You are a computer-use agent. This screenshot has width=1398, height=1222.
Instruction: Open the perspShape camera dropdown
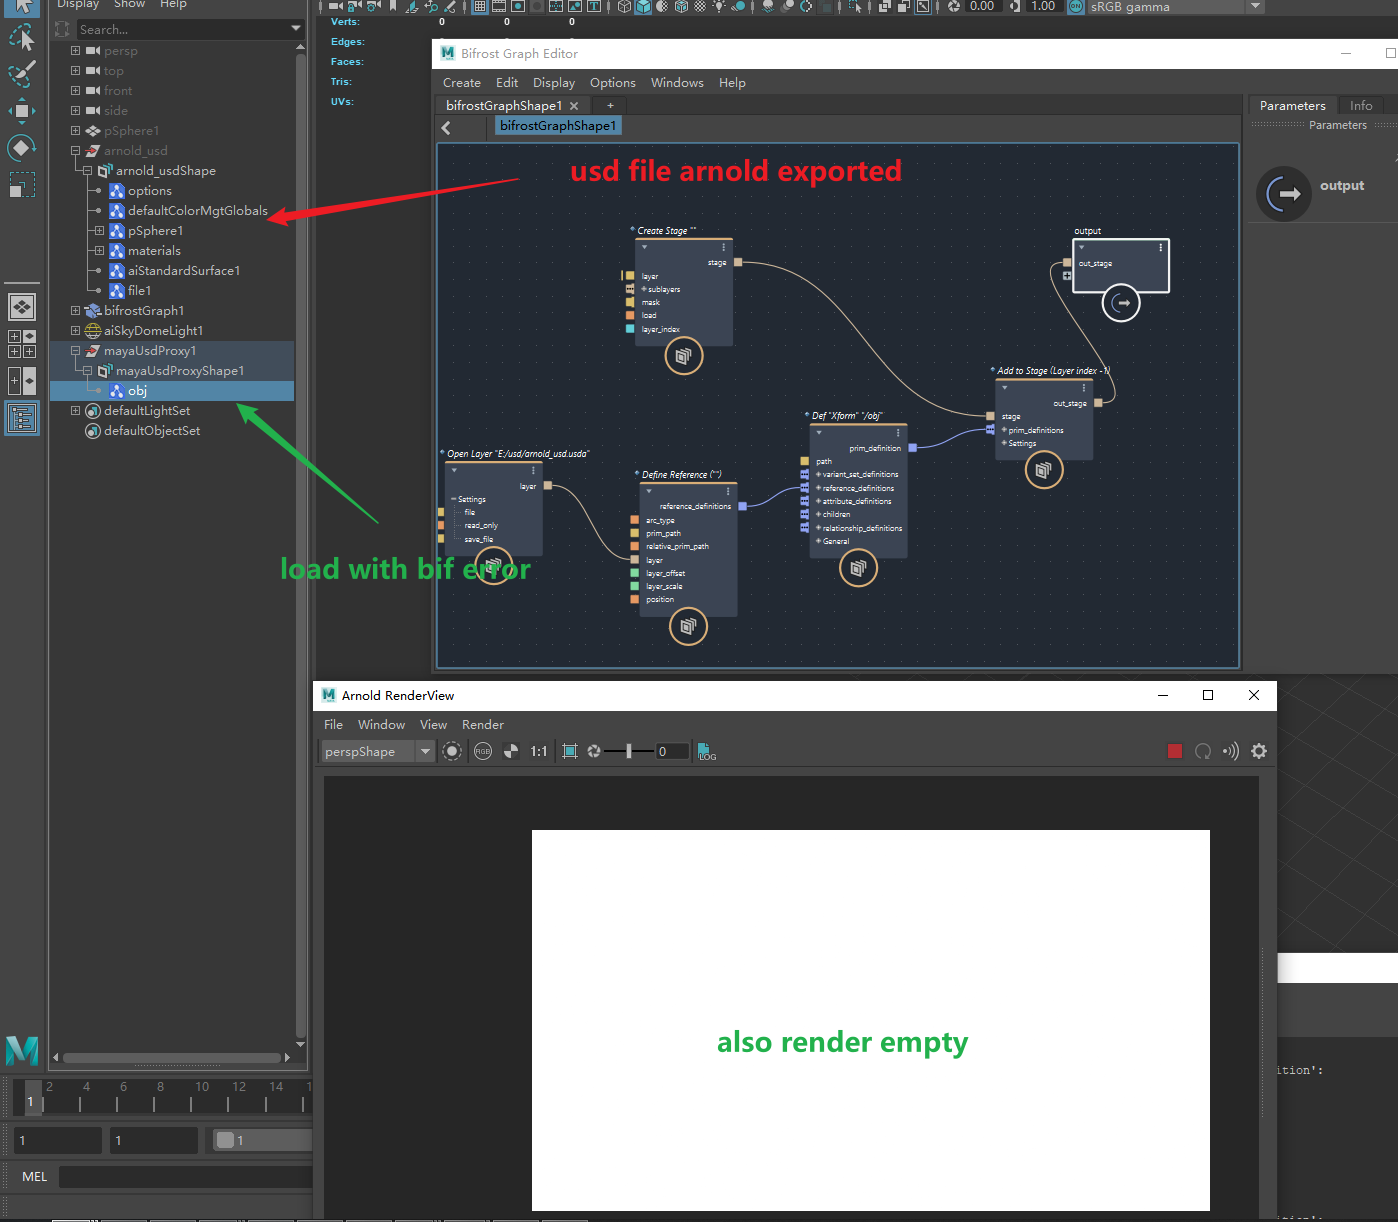[426, 751]
